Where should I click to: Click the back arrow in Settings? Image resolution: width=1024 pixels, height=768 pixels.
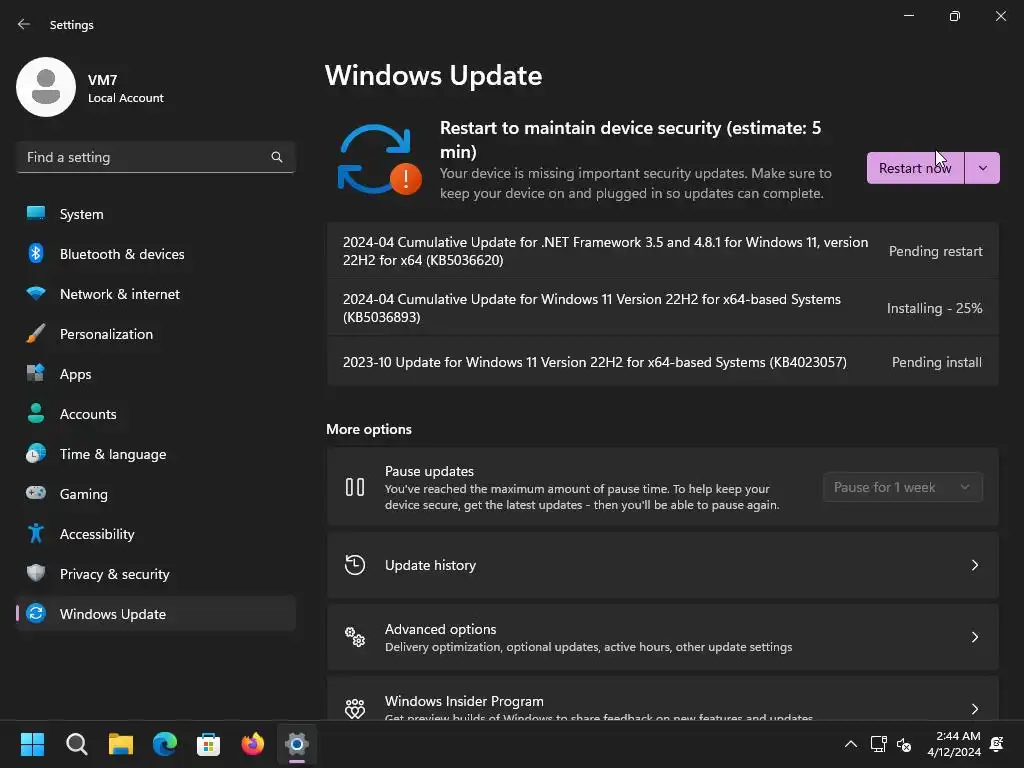(24, 24)
